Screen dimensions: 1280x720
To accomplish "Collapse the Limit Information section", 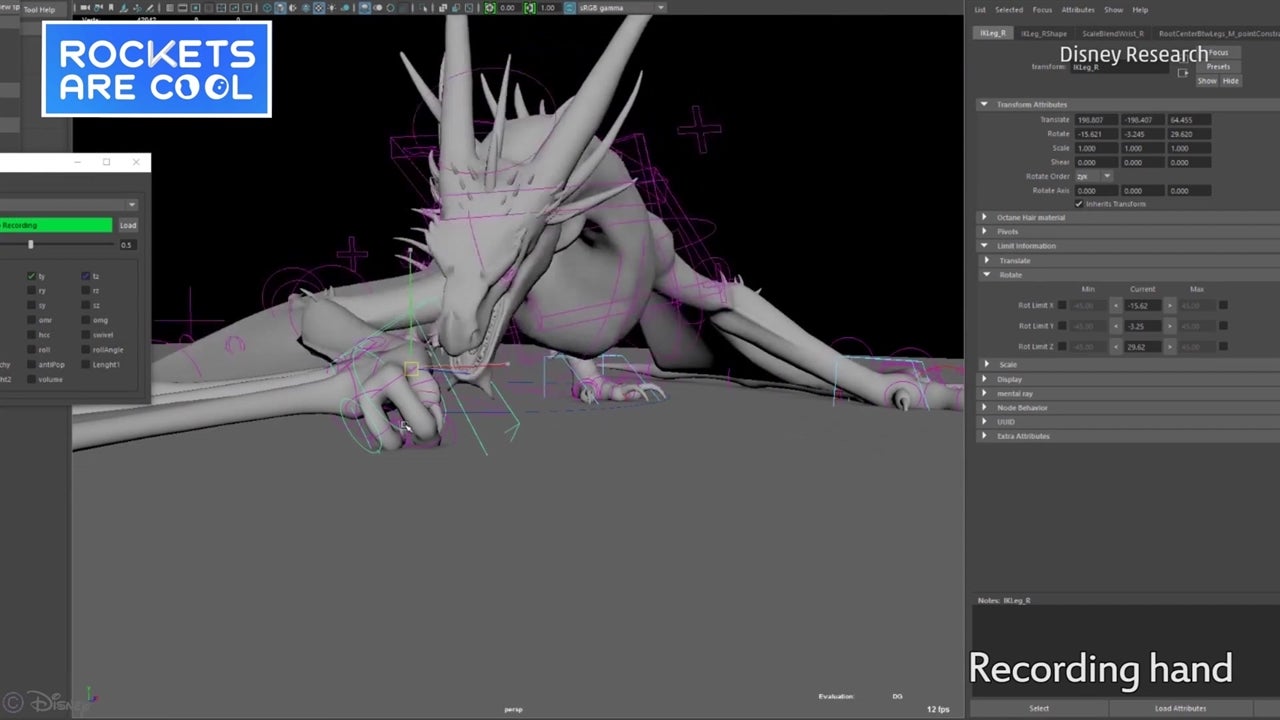I will pos(984,245).
